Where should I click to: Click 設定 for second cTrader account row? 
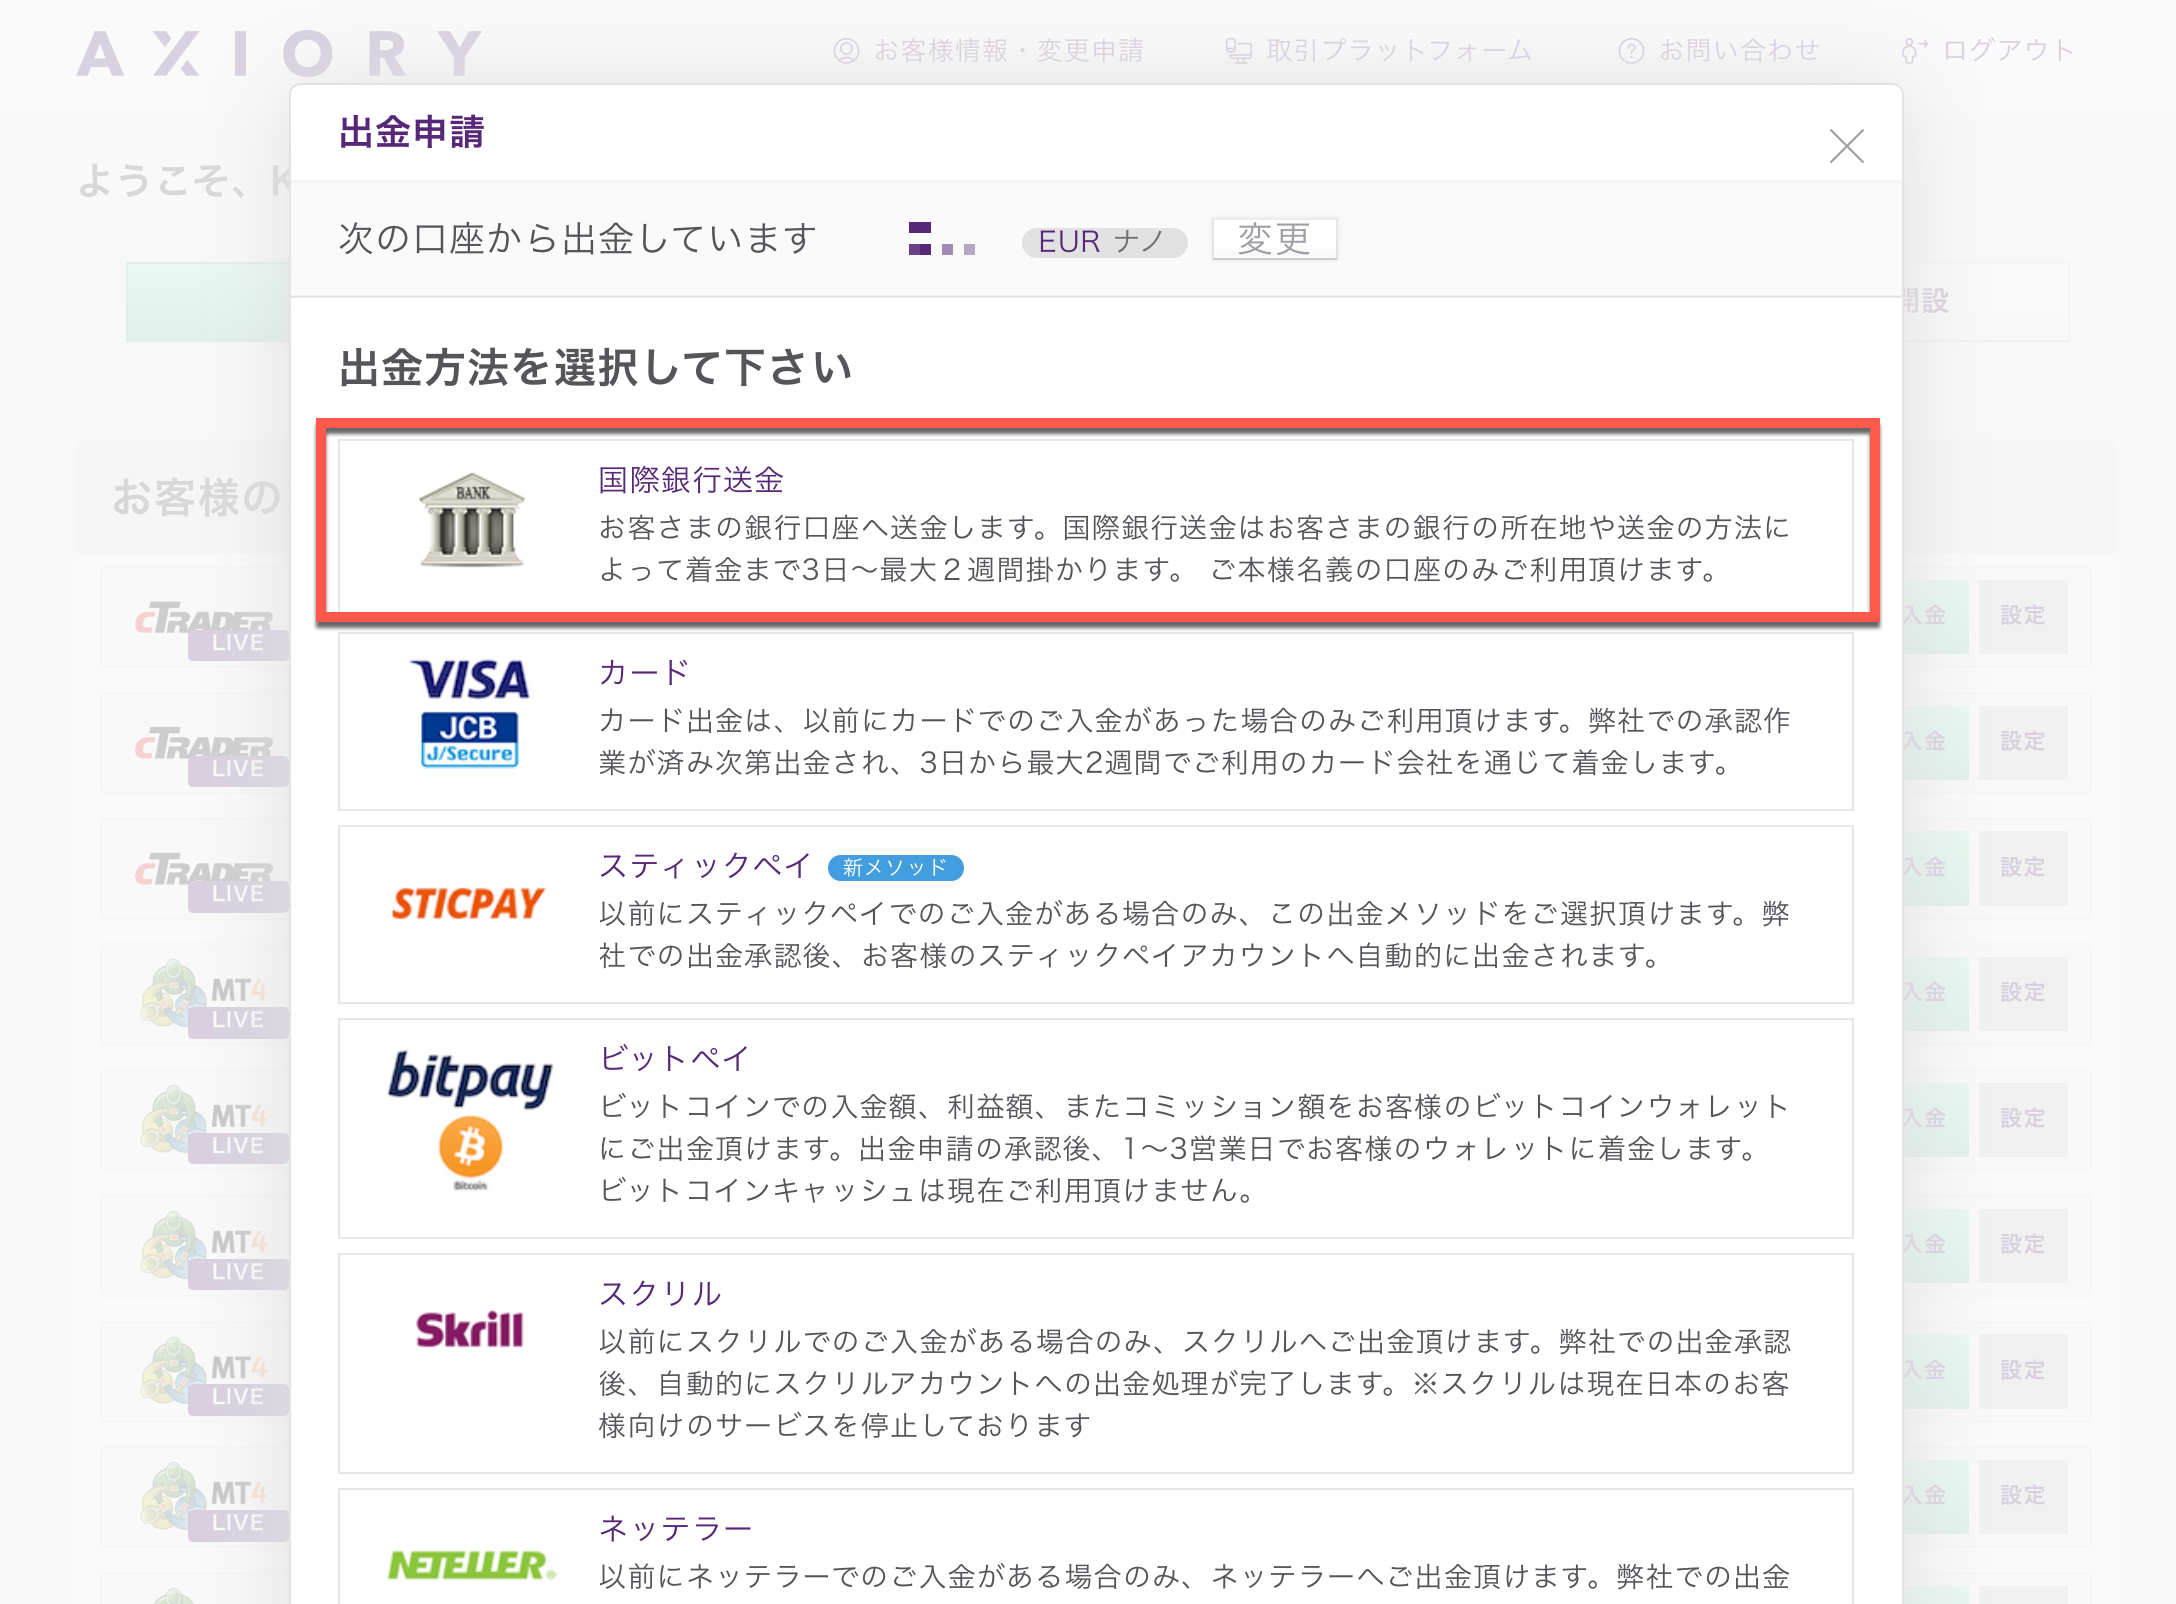pos(2023,742)
